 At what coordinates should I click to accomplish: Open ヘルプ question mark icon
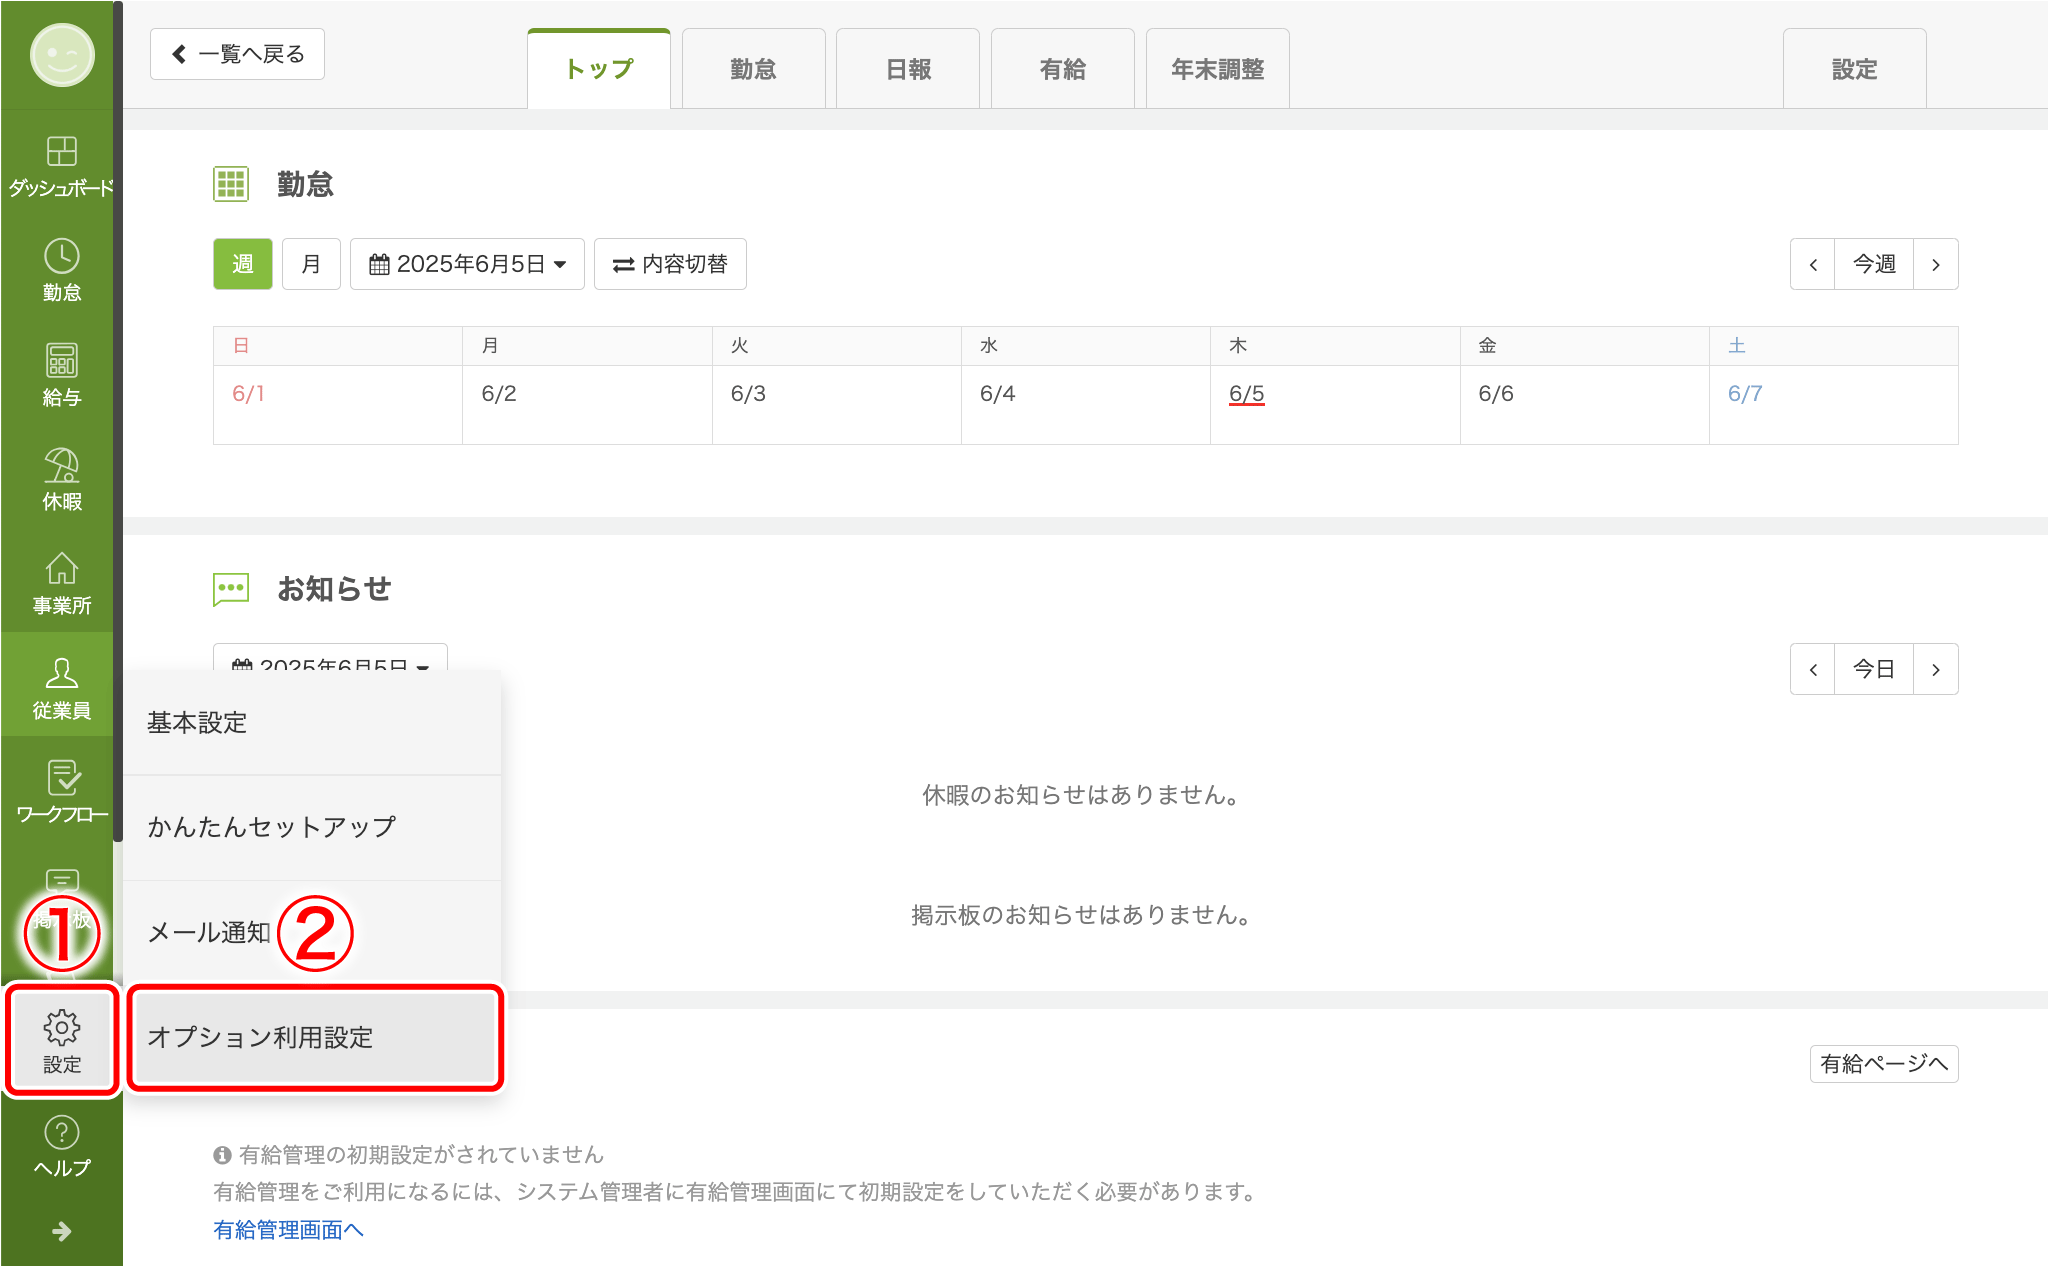[x=61, y=1146]
